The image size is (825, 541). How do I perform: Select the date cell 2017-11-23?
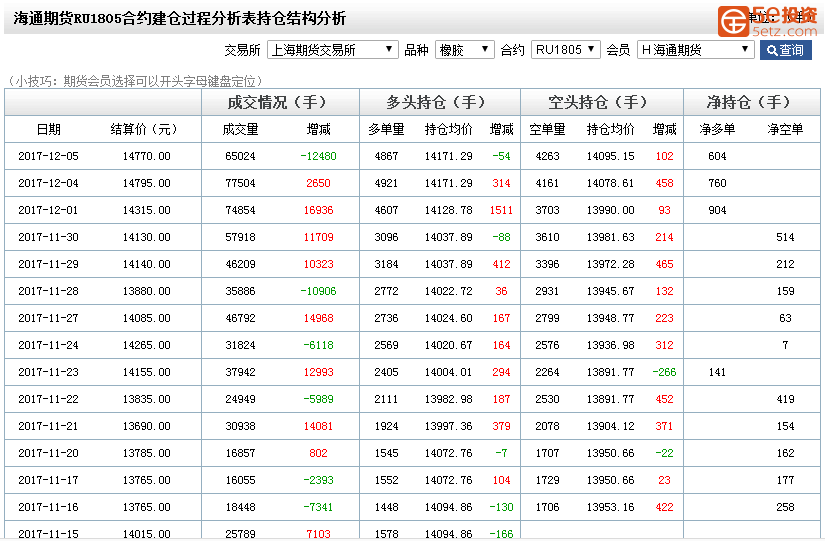(x=48, y=372)
